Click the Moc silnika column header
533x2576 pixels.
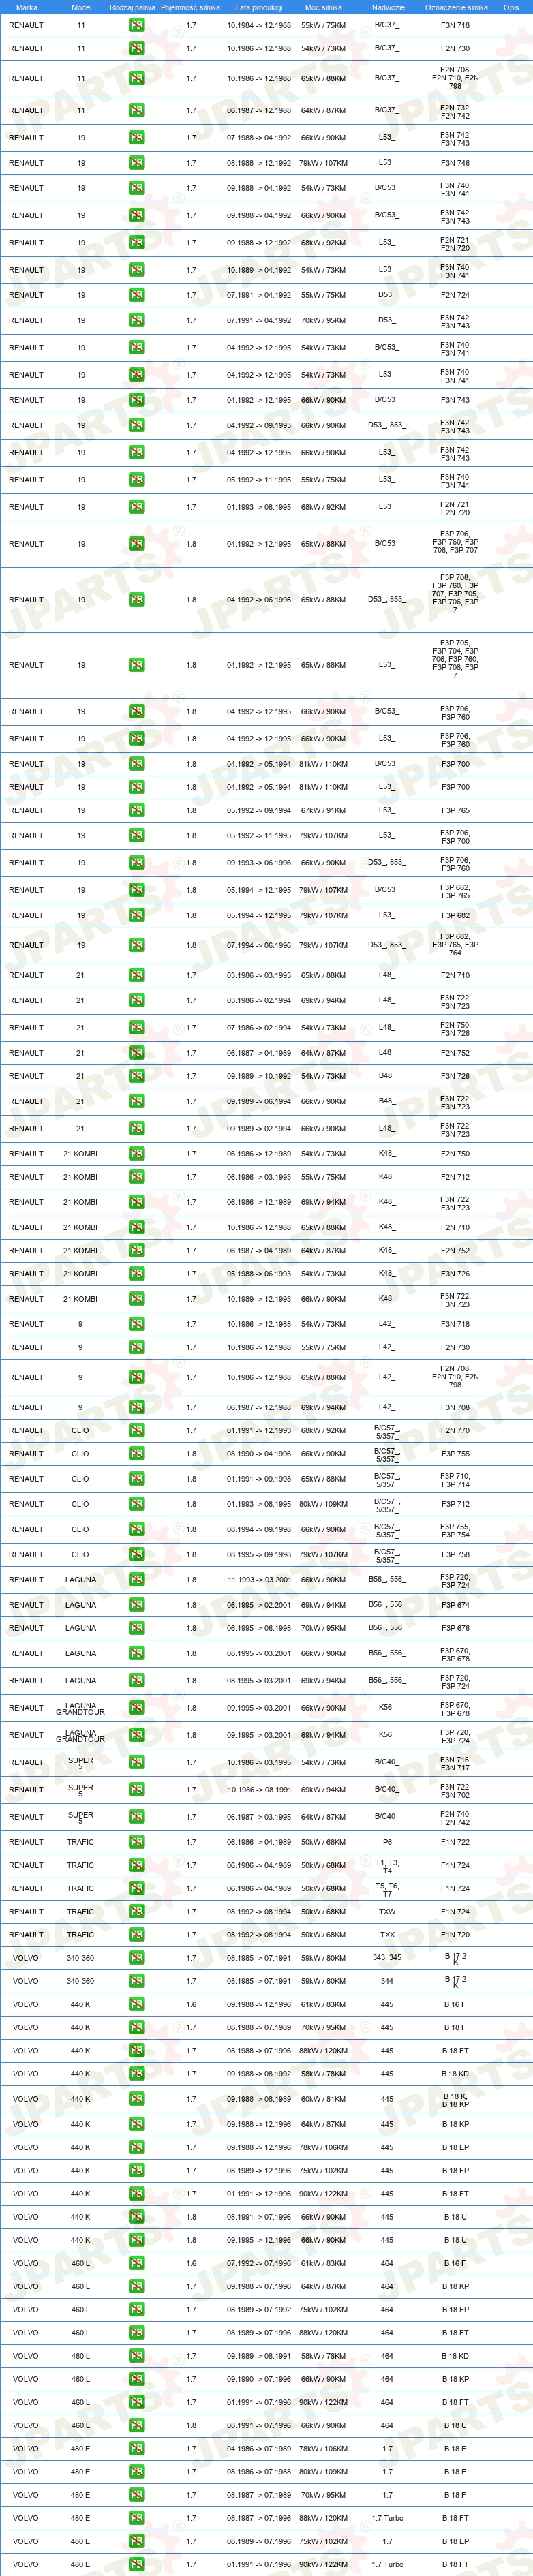click(x=323, y=7)
